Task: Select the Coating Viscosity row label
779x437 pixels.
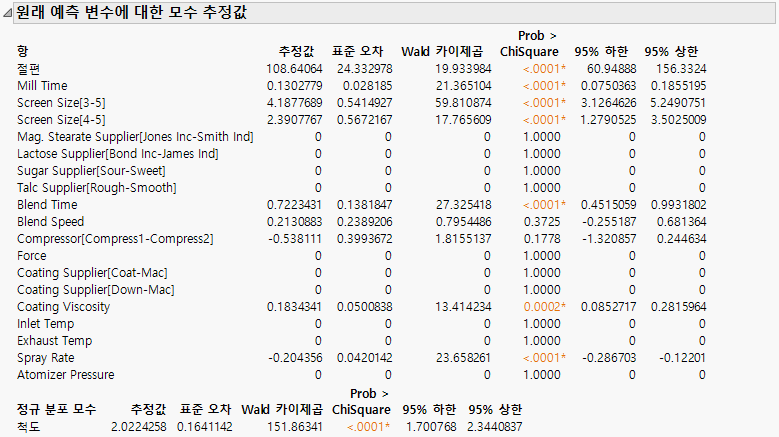Action: click(x=64, y=307)
